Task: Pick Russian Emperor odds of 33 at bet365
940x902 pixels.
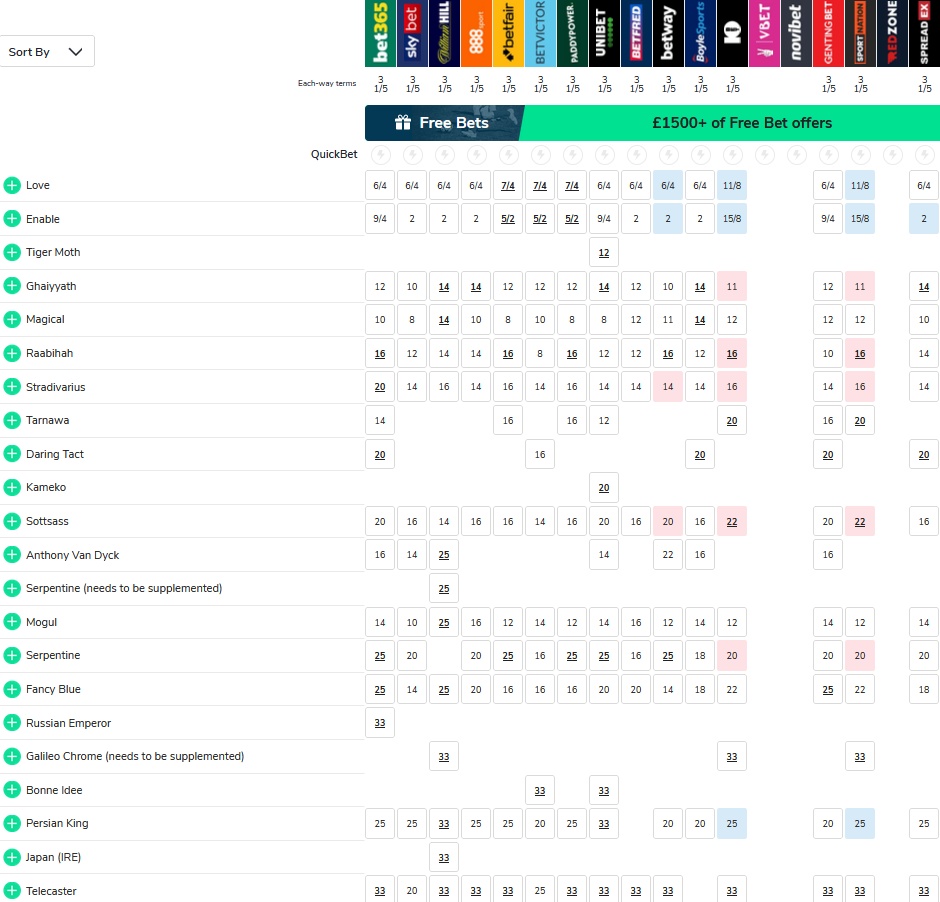Action: point(380,723)
